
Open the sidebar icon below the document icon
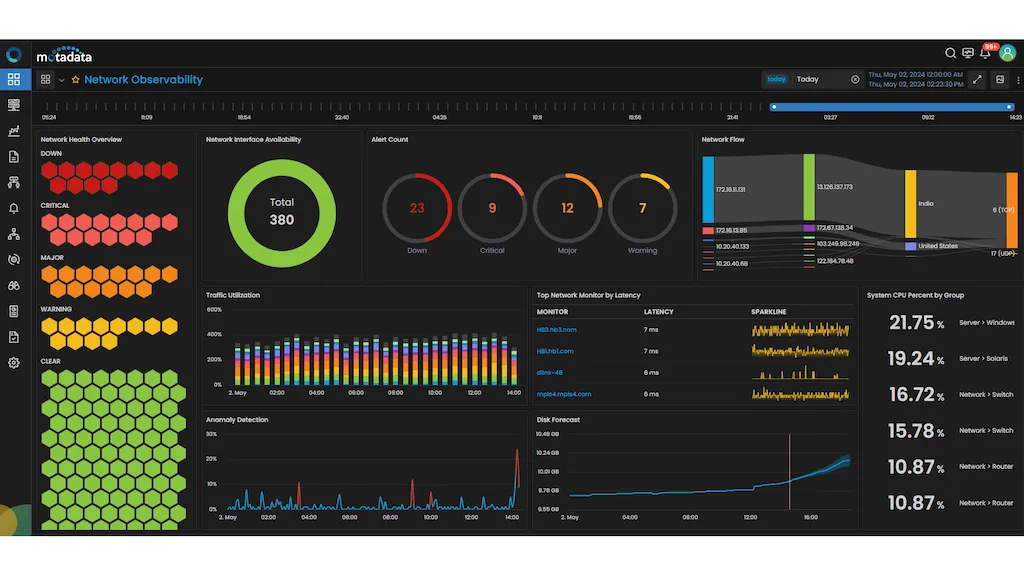[x=14, y=182]
